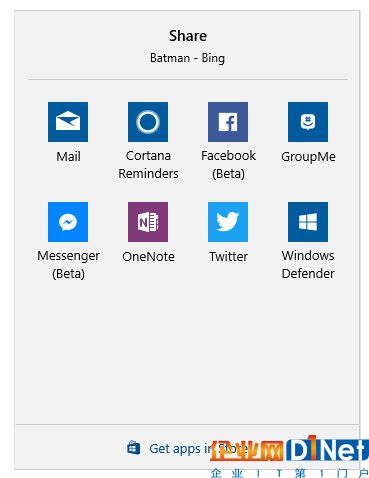Choose the GroupMe app icon
Screen dimensions: 369x478
(x=308, y=122)
